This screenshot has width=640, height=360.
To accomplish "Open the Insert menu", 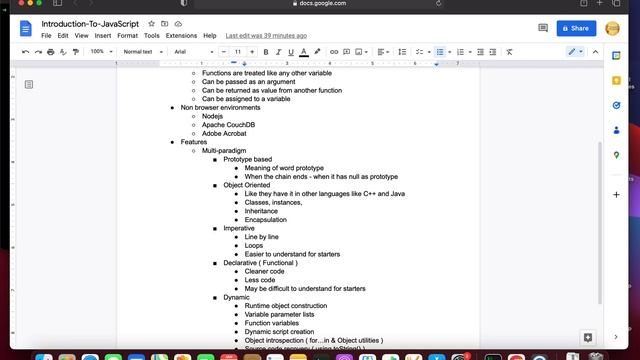I will point(103,36).
